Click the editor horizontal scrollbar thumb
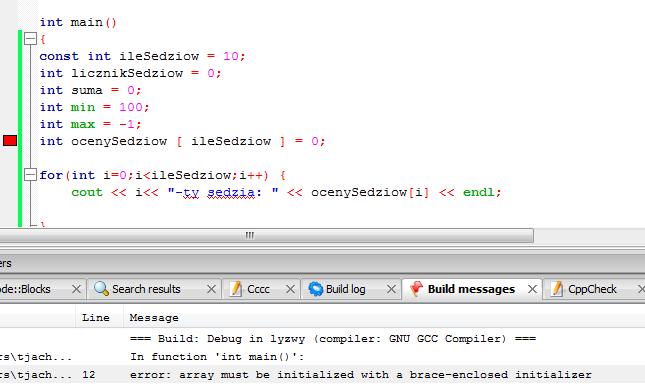 (x=267, y=235)
